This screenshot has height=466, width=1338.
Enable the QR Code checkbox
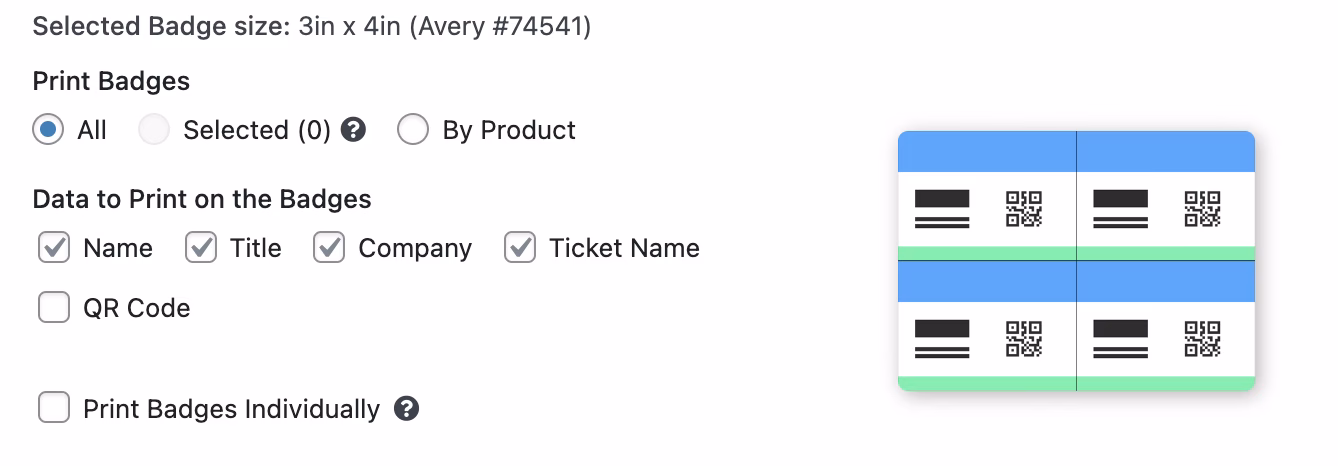[54, 308]
